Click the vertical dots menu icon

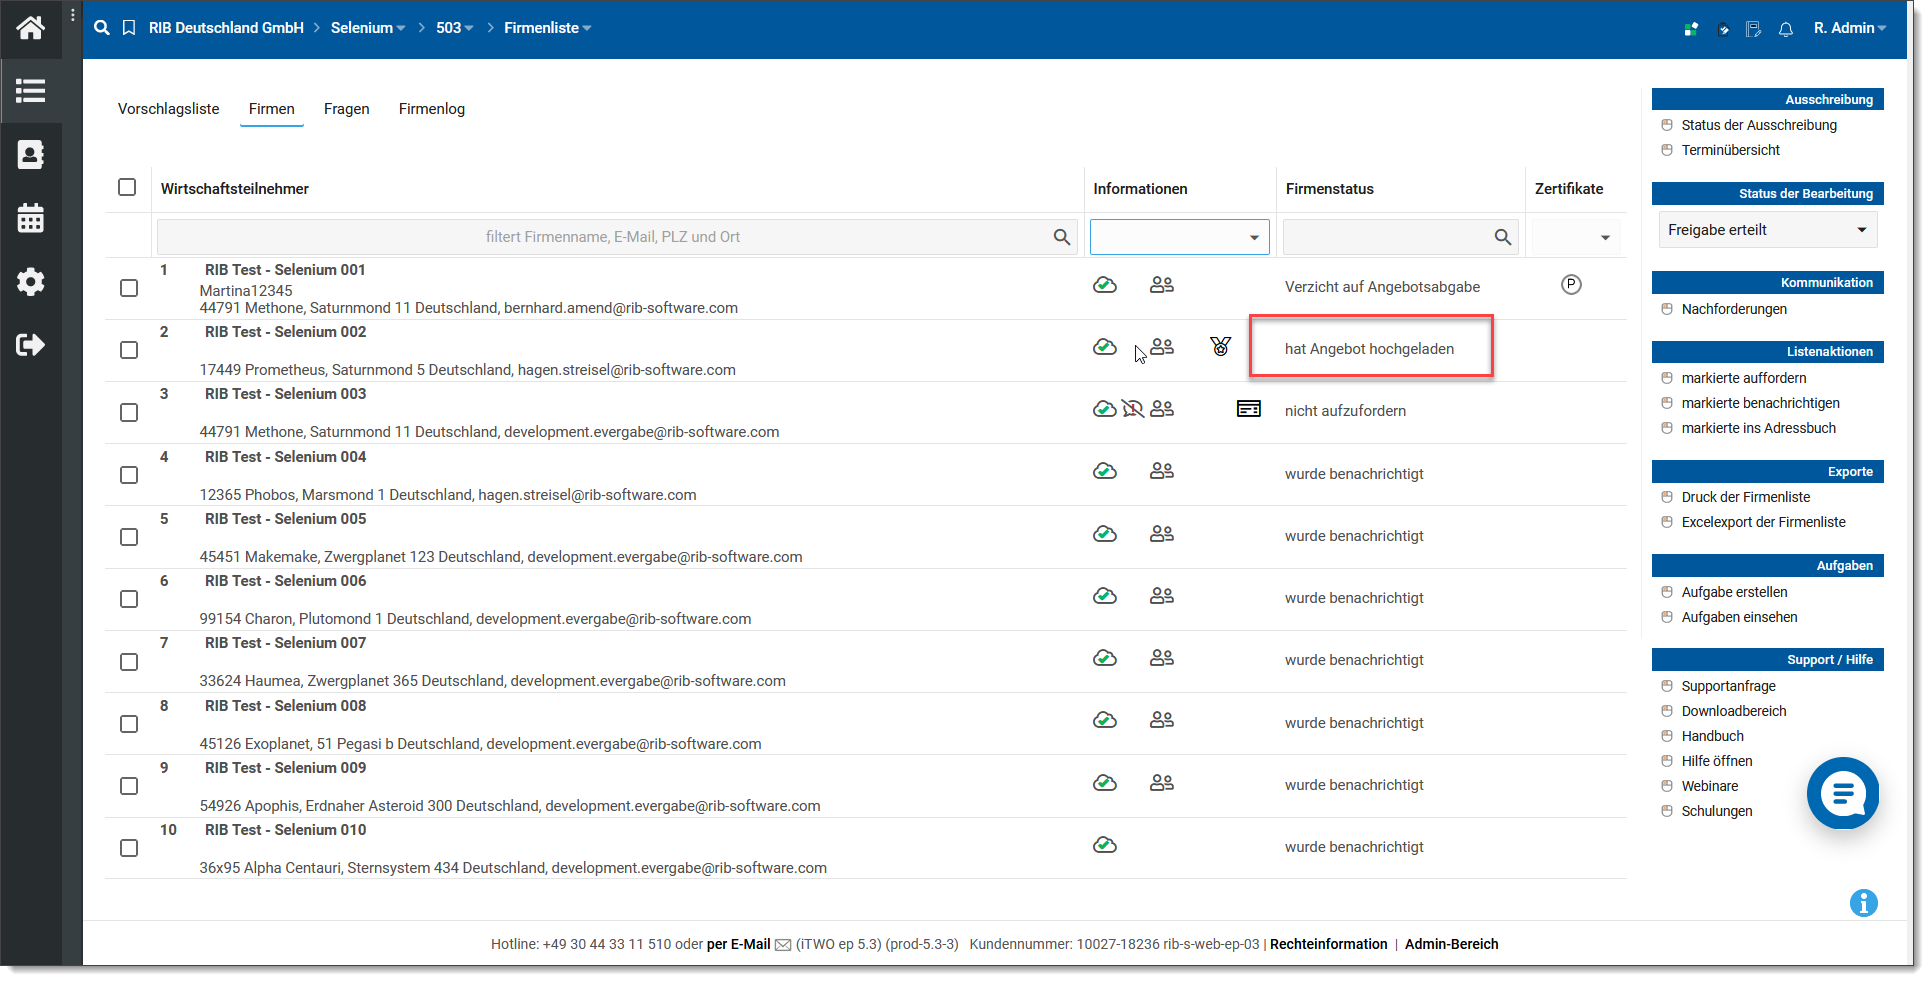[73, 15]
